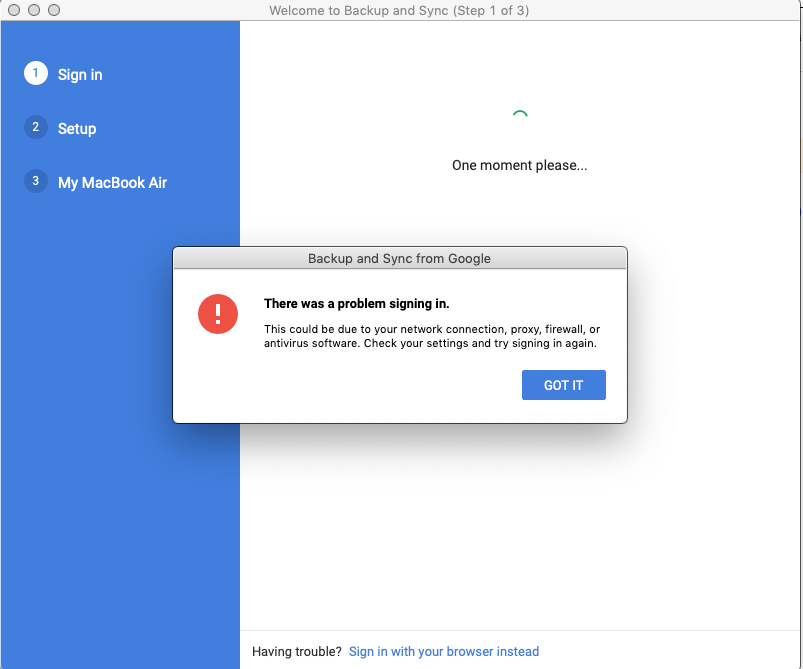Viewport: 803px width, 669px height.
Task: Click the GOT IT button
Action: click(563, 385)
